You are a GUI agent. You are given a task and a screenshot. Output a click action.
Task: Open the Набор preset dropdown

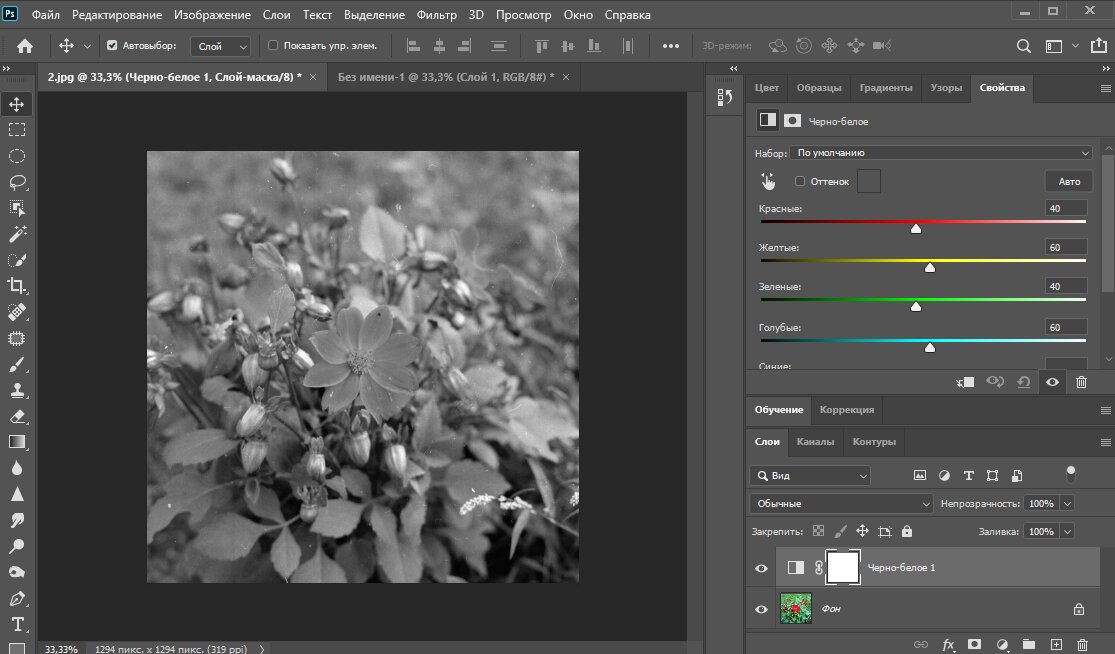(941, 153)
